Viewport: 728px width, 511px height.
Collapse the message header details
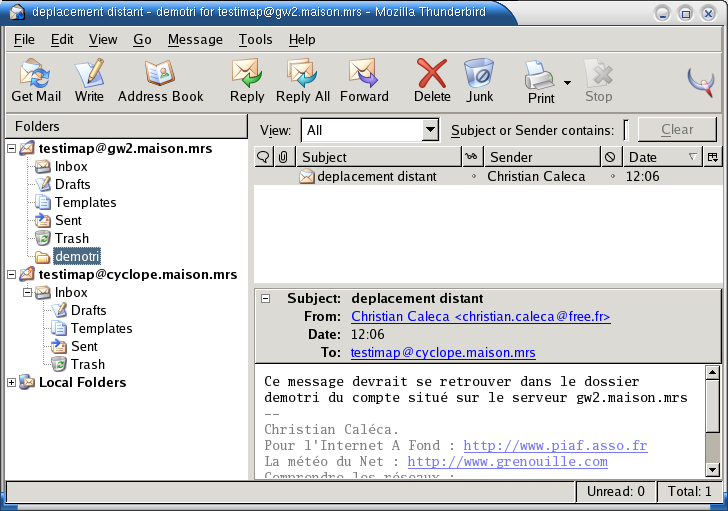tap(265, 299)
